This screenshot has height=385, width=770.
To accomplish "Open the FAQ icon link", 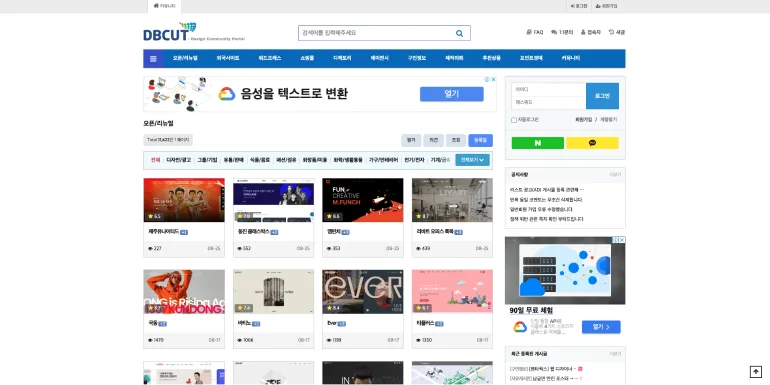I will (x=535, y=32).
